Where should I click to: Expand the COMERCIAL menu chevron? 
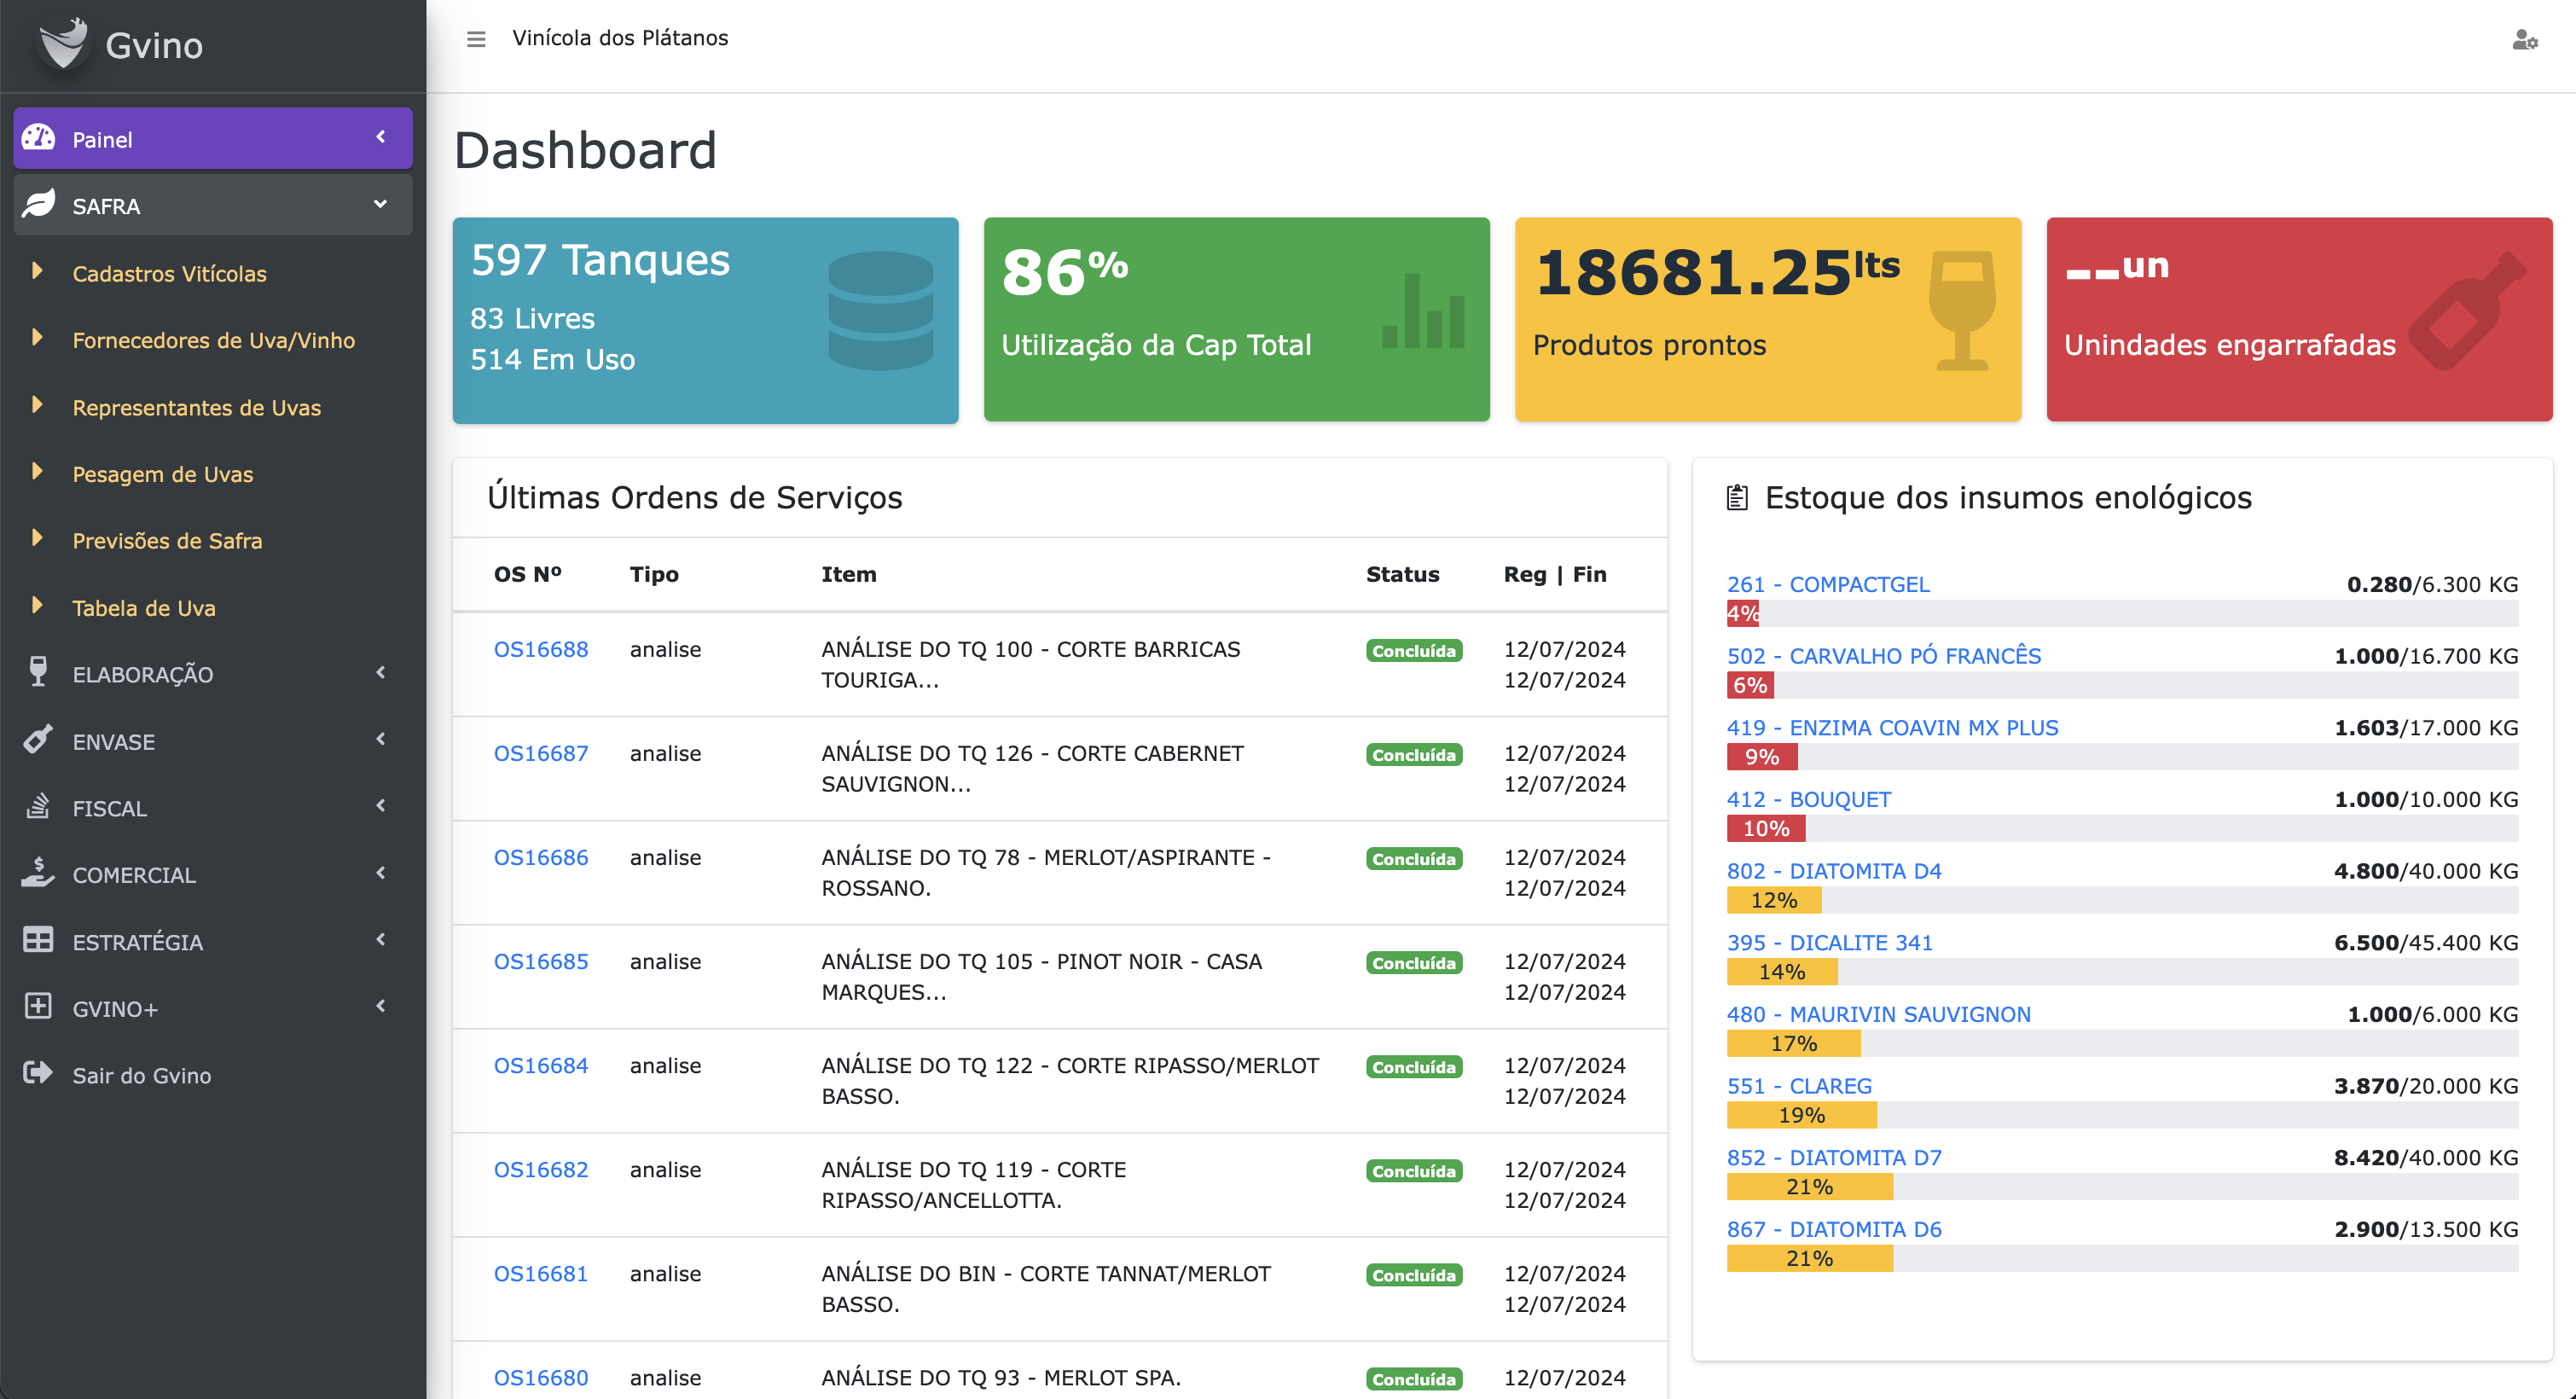380,873
